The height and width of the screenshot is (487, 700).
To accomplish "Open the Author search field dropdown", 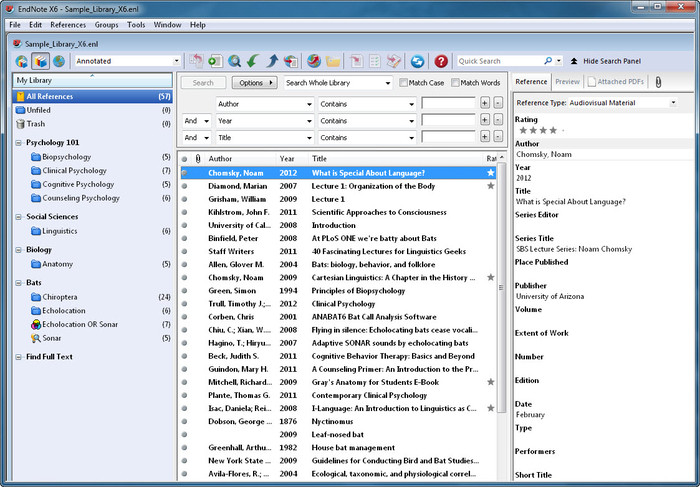I will pos(309,104).
